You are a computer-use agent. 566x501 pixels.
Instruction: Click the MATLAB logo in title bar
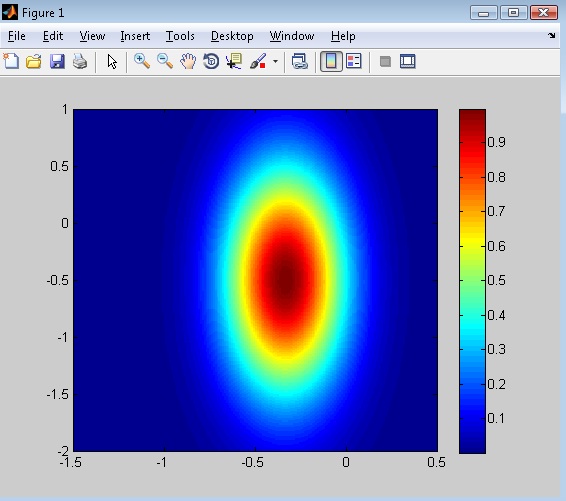point(10,12)
